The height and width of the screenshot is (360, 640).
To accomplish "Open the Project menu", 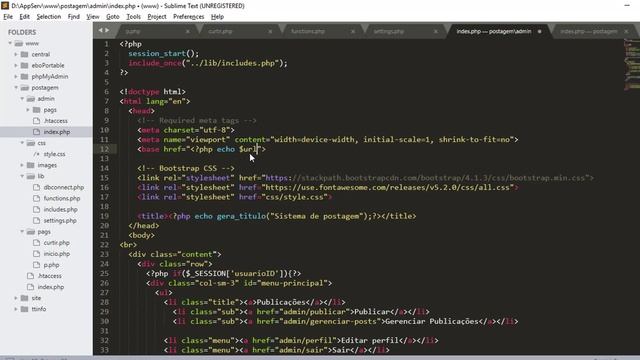I will pos(157,17).
